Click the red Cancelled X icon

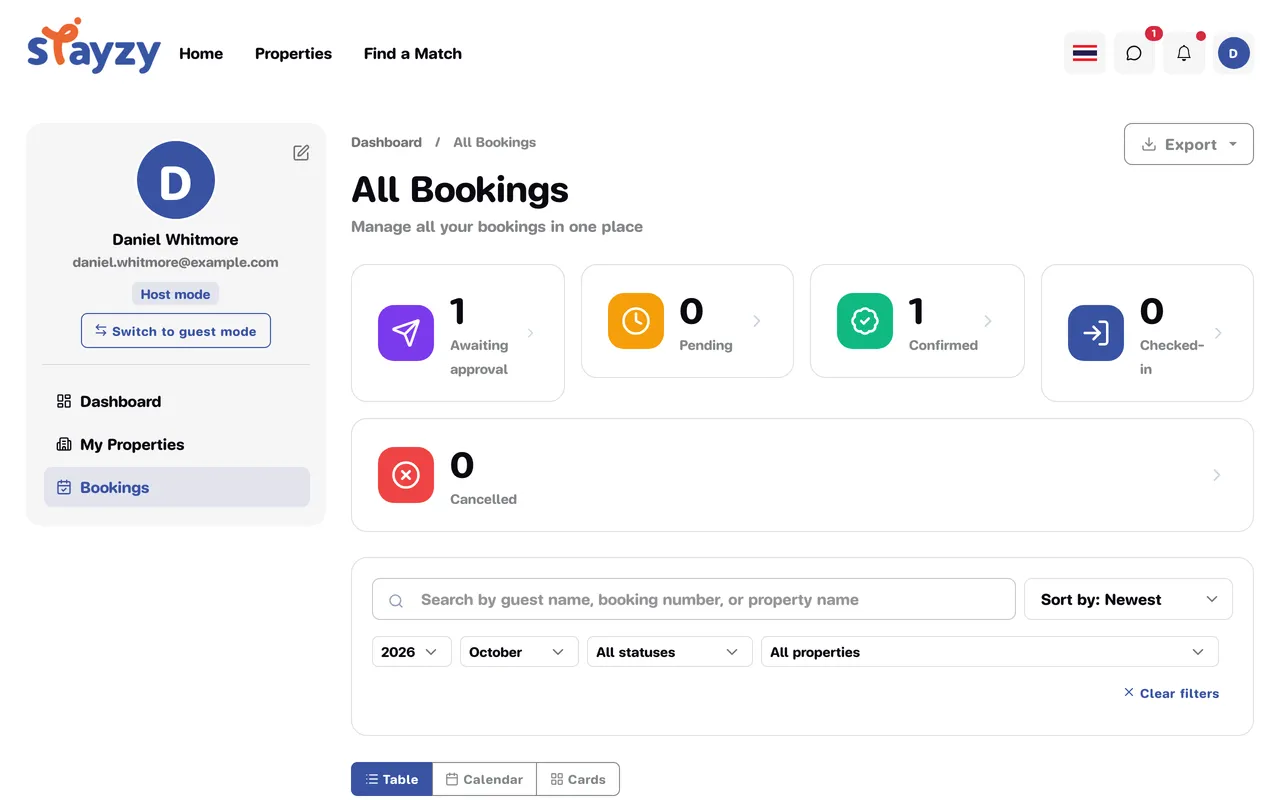(406, 475)
